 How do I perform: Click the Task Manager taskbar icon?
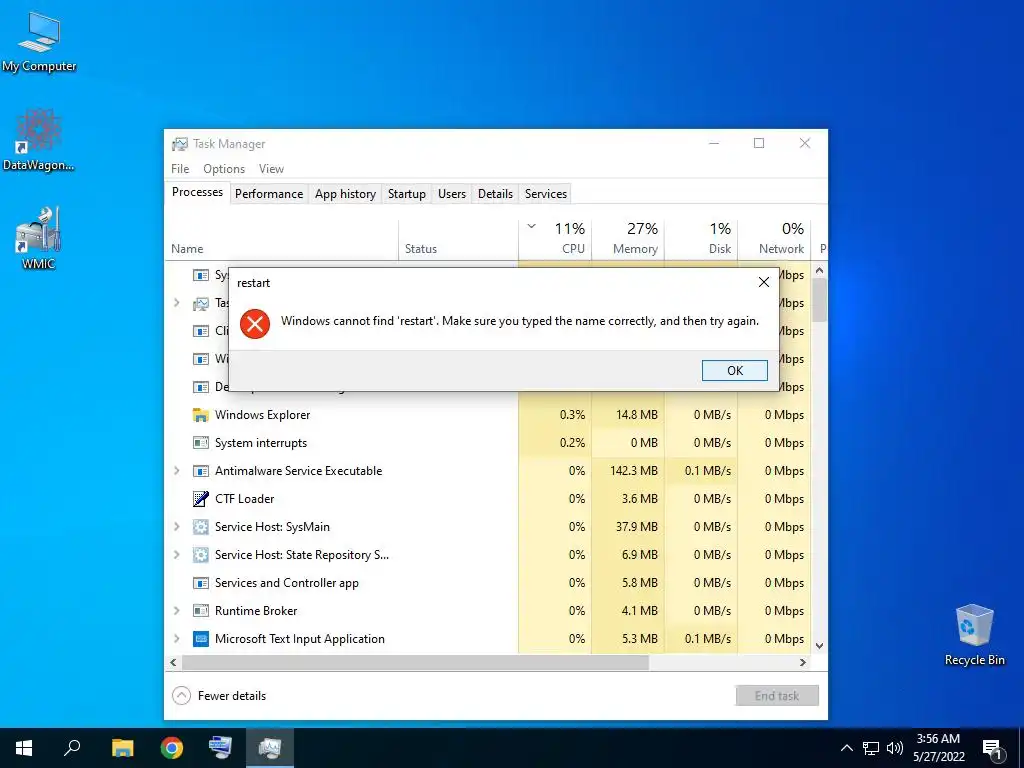click(270, 748)
